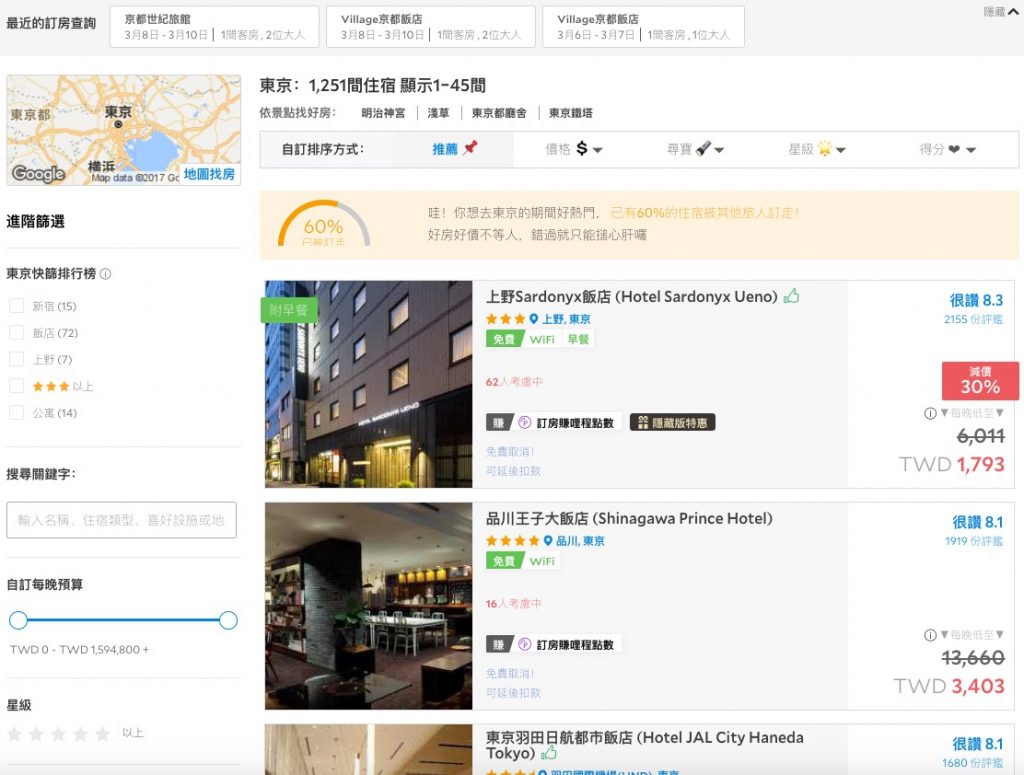Click the 地圖找房 map button
Image resolution: width=1024 pixels, height=775 pixels.
point(209,174)
